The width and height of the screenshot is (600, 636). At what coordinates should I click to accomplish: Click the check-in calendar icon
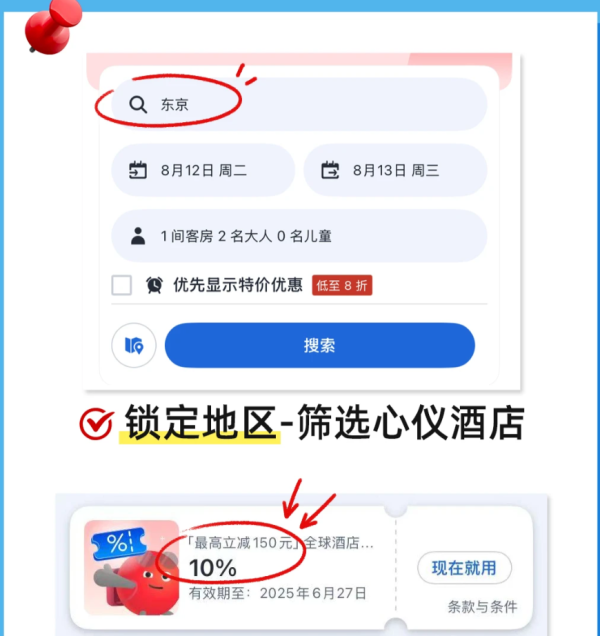pyautogui.click(x=138, y=170)
